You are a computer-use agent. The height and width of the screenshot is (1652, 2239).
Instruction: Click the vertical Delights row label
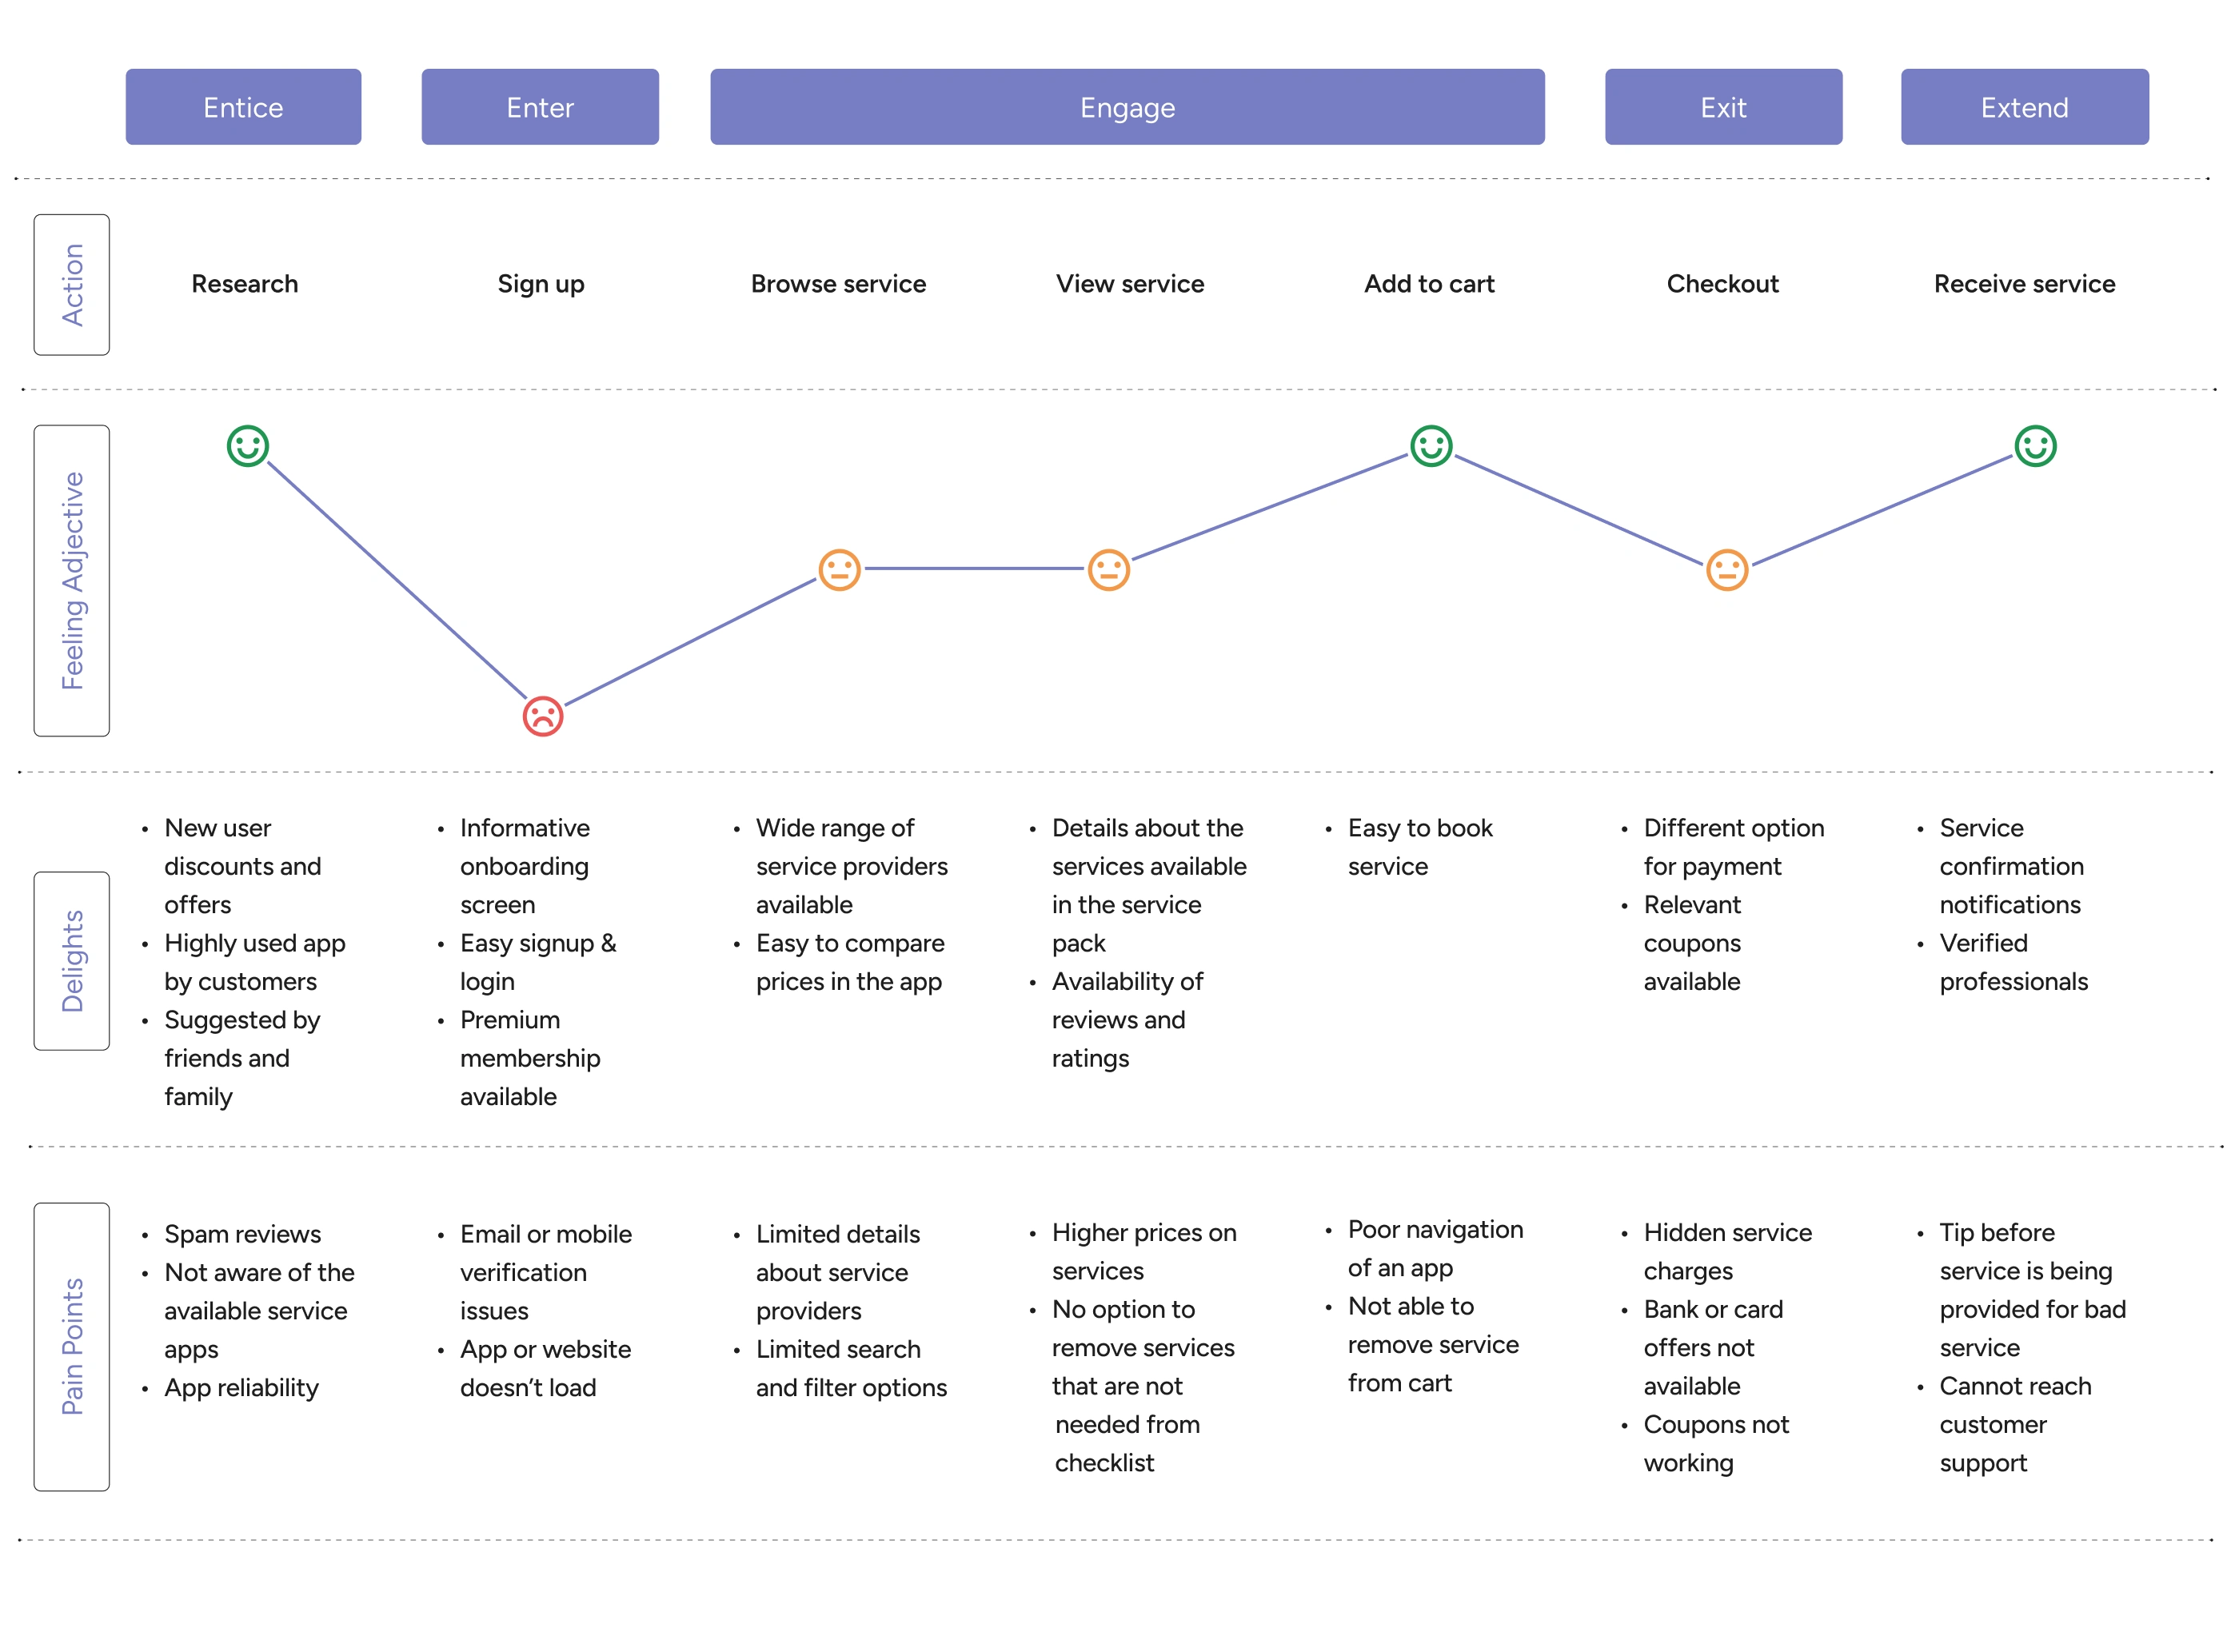point(72,960)
